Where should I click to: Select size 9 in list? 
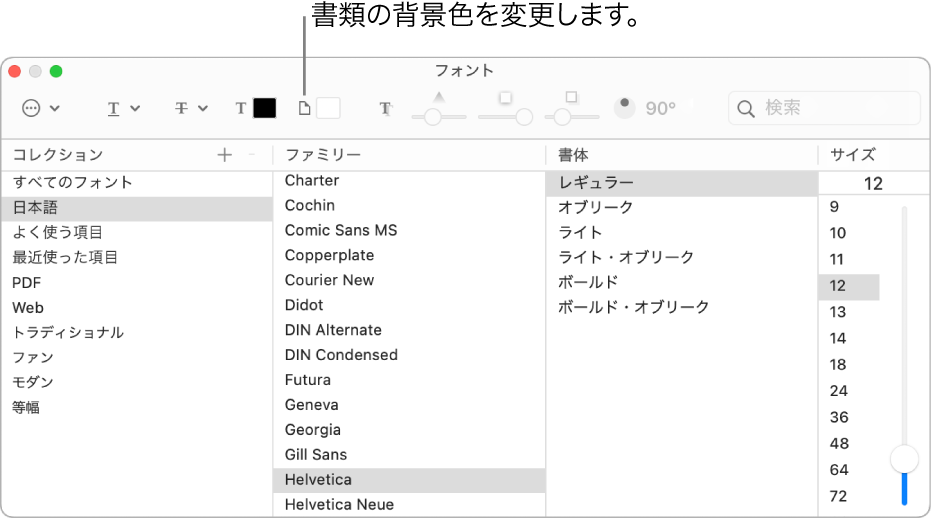coord(849,207)
